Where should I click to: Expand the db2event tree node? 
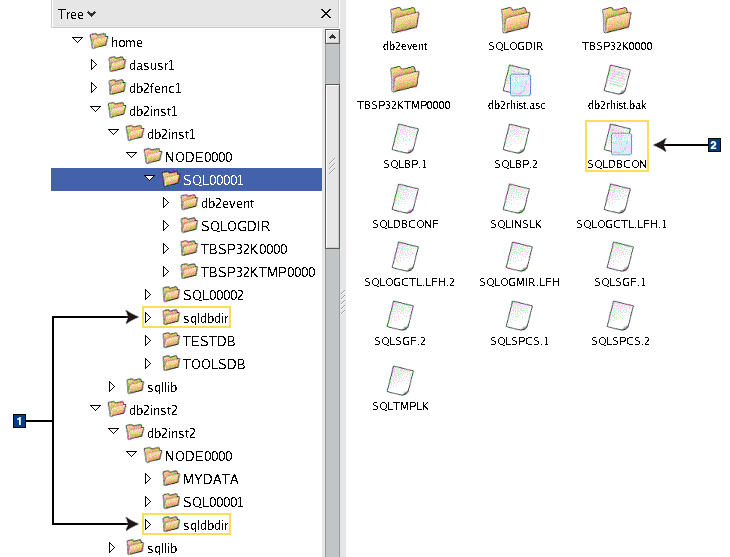point(166,203)
